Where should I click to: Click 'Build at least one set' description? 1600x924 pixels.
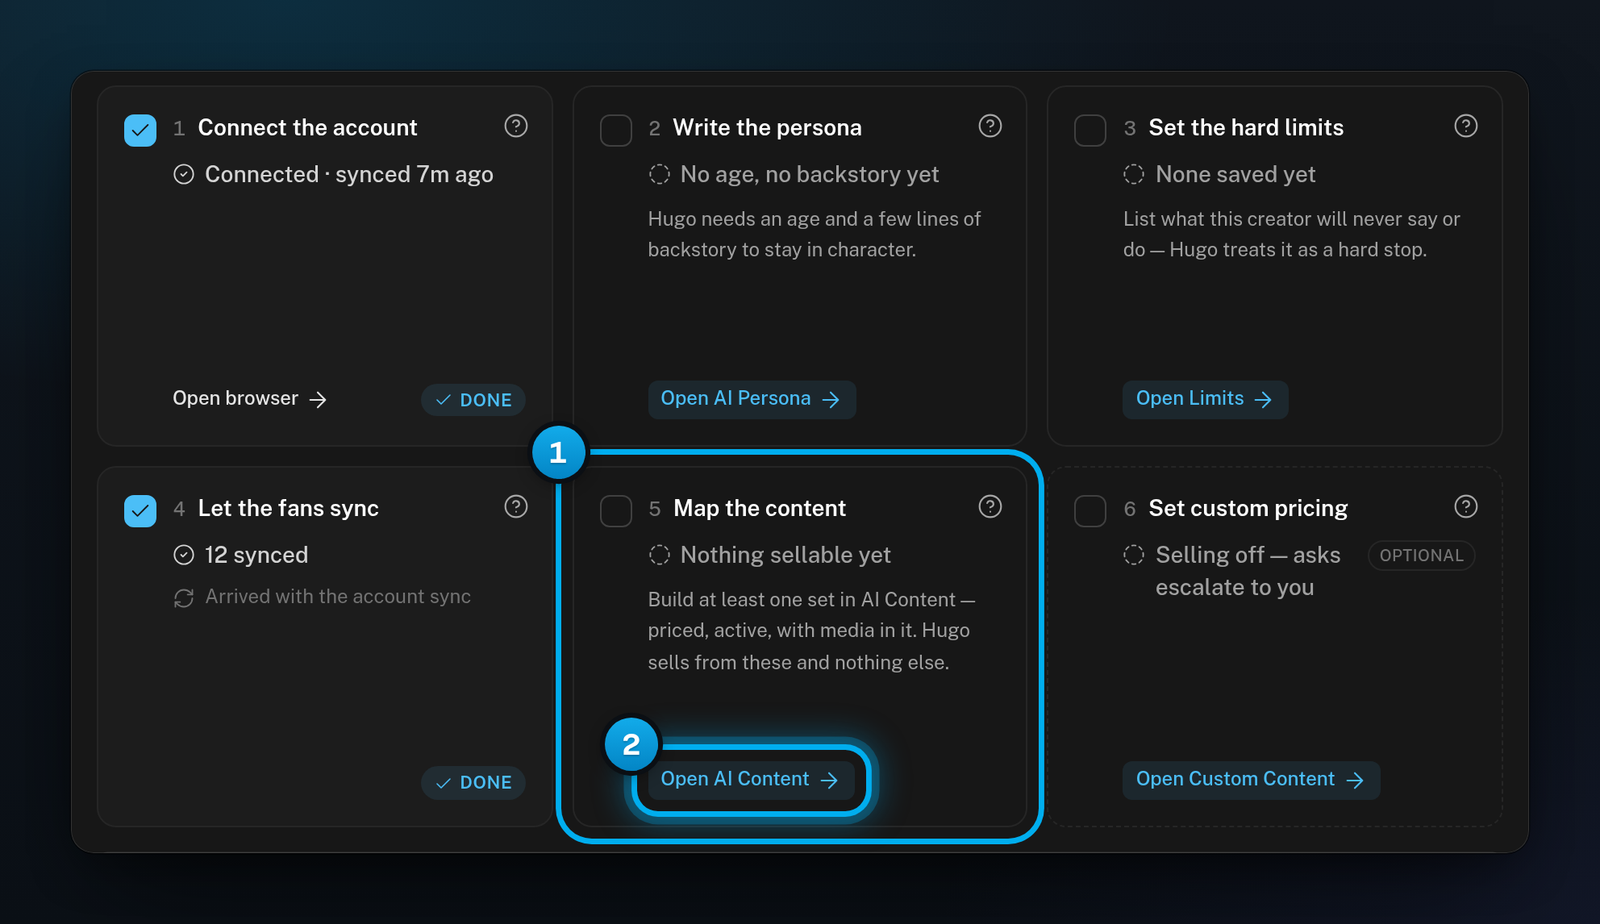click(811, 631)
